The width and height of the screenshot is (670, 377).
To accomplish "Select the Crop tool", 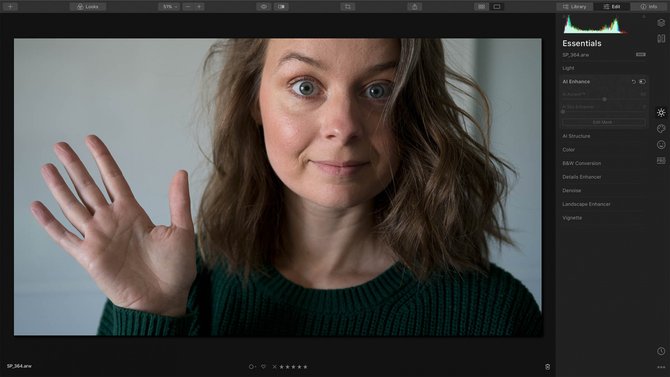I will [348, 6].
